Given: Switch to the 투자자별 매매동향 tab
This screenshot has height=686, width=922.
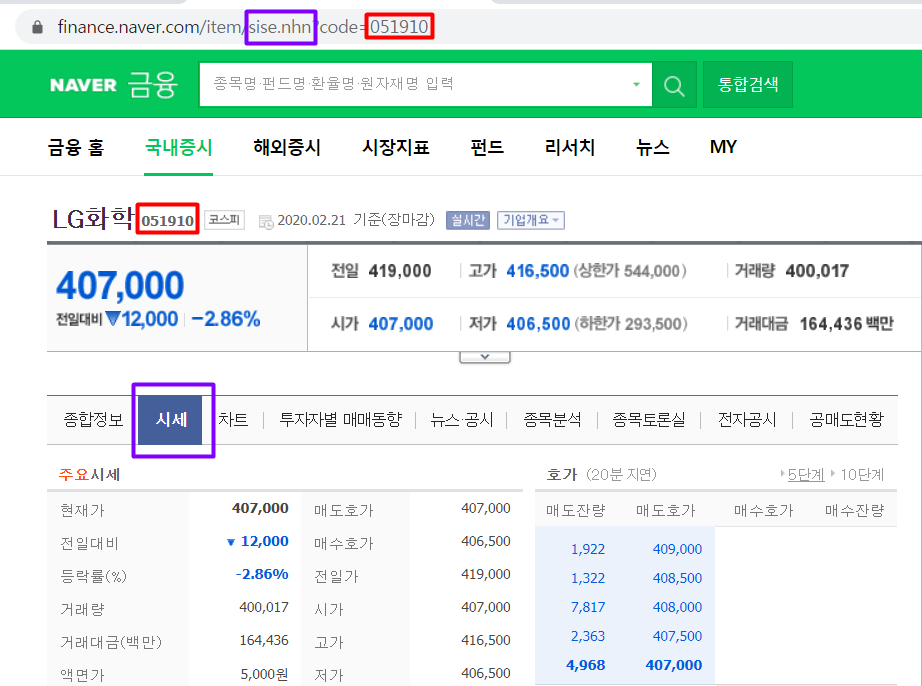Looking at the screenshot, I should coord(340,420).
